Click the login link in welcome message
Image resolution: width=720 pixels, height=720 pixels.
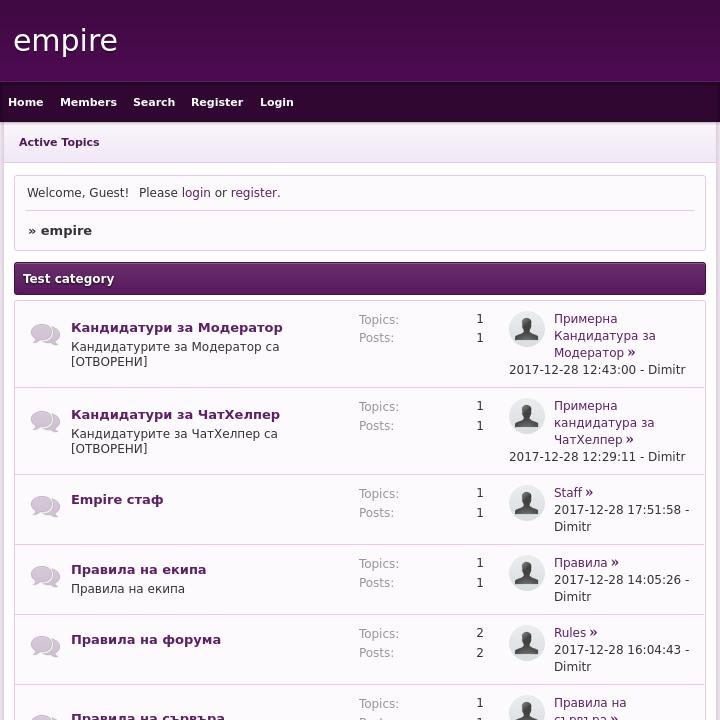click(196, 193)
